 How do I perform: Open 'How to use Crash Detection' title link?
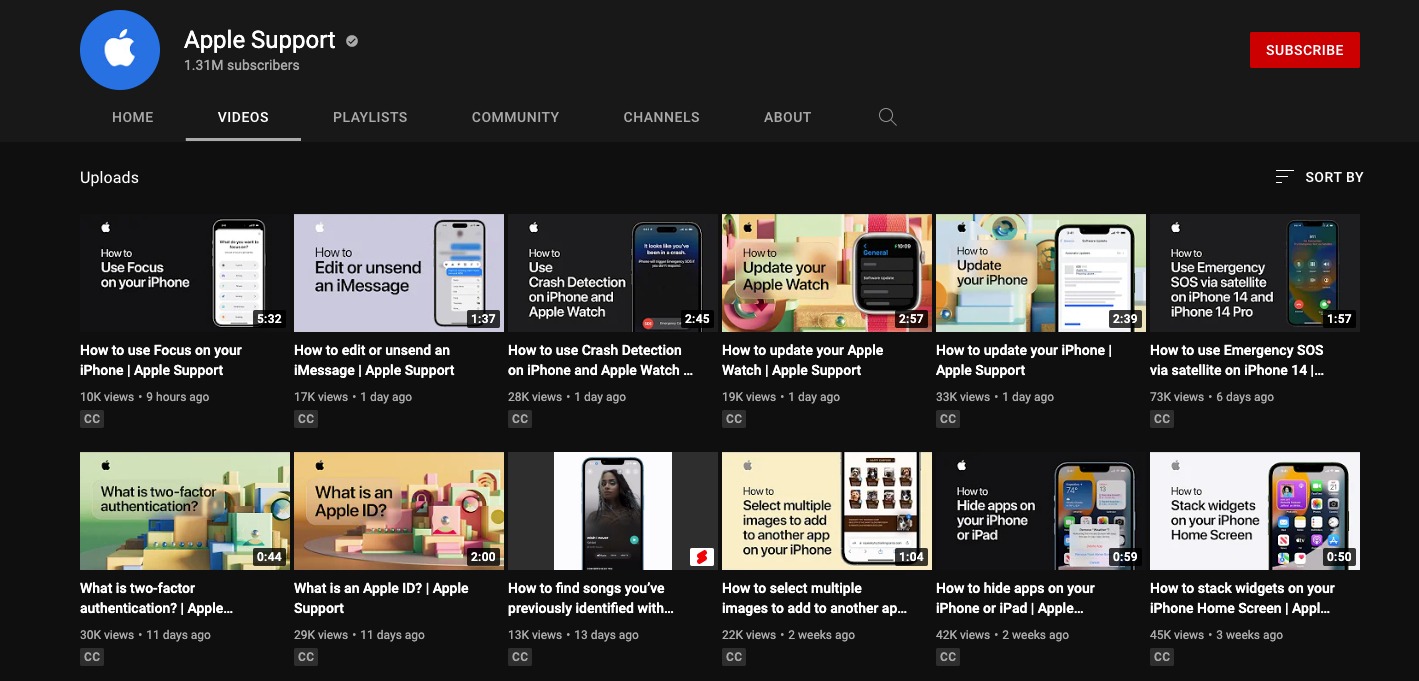coord(600,360)
